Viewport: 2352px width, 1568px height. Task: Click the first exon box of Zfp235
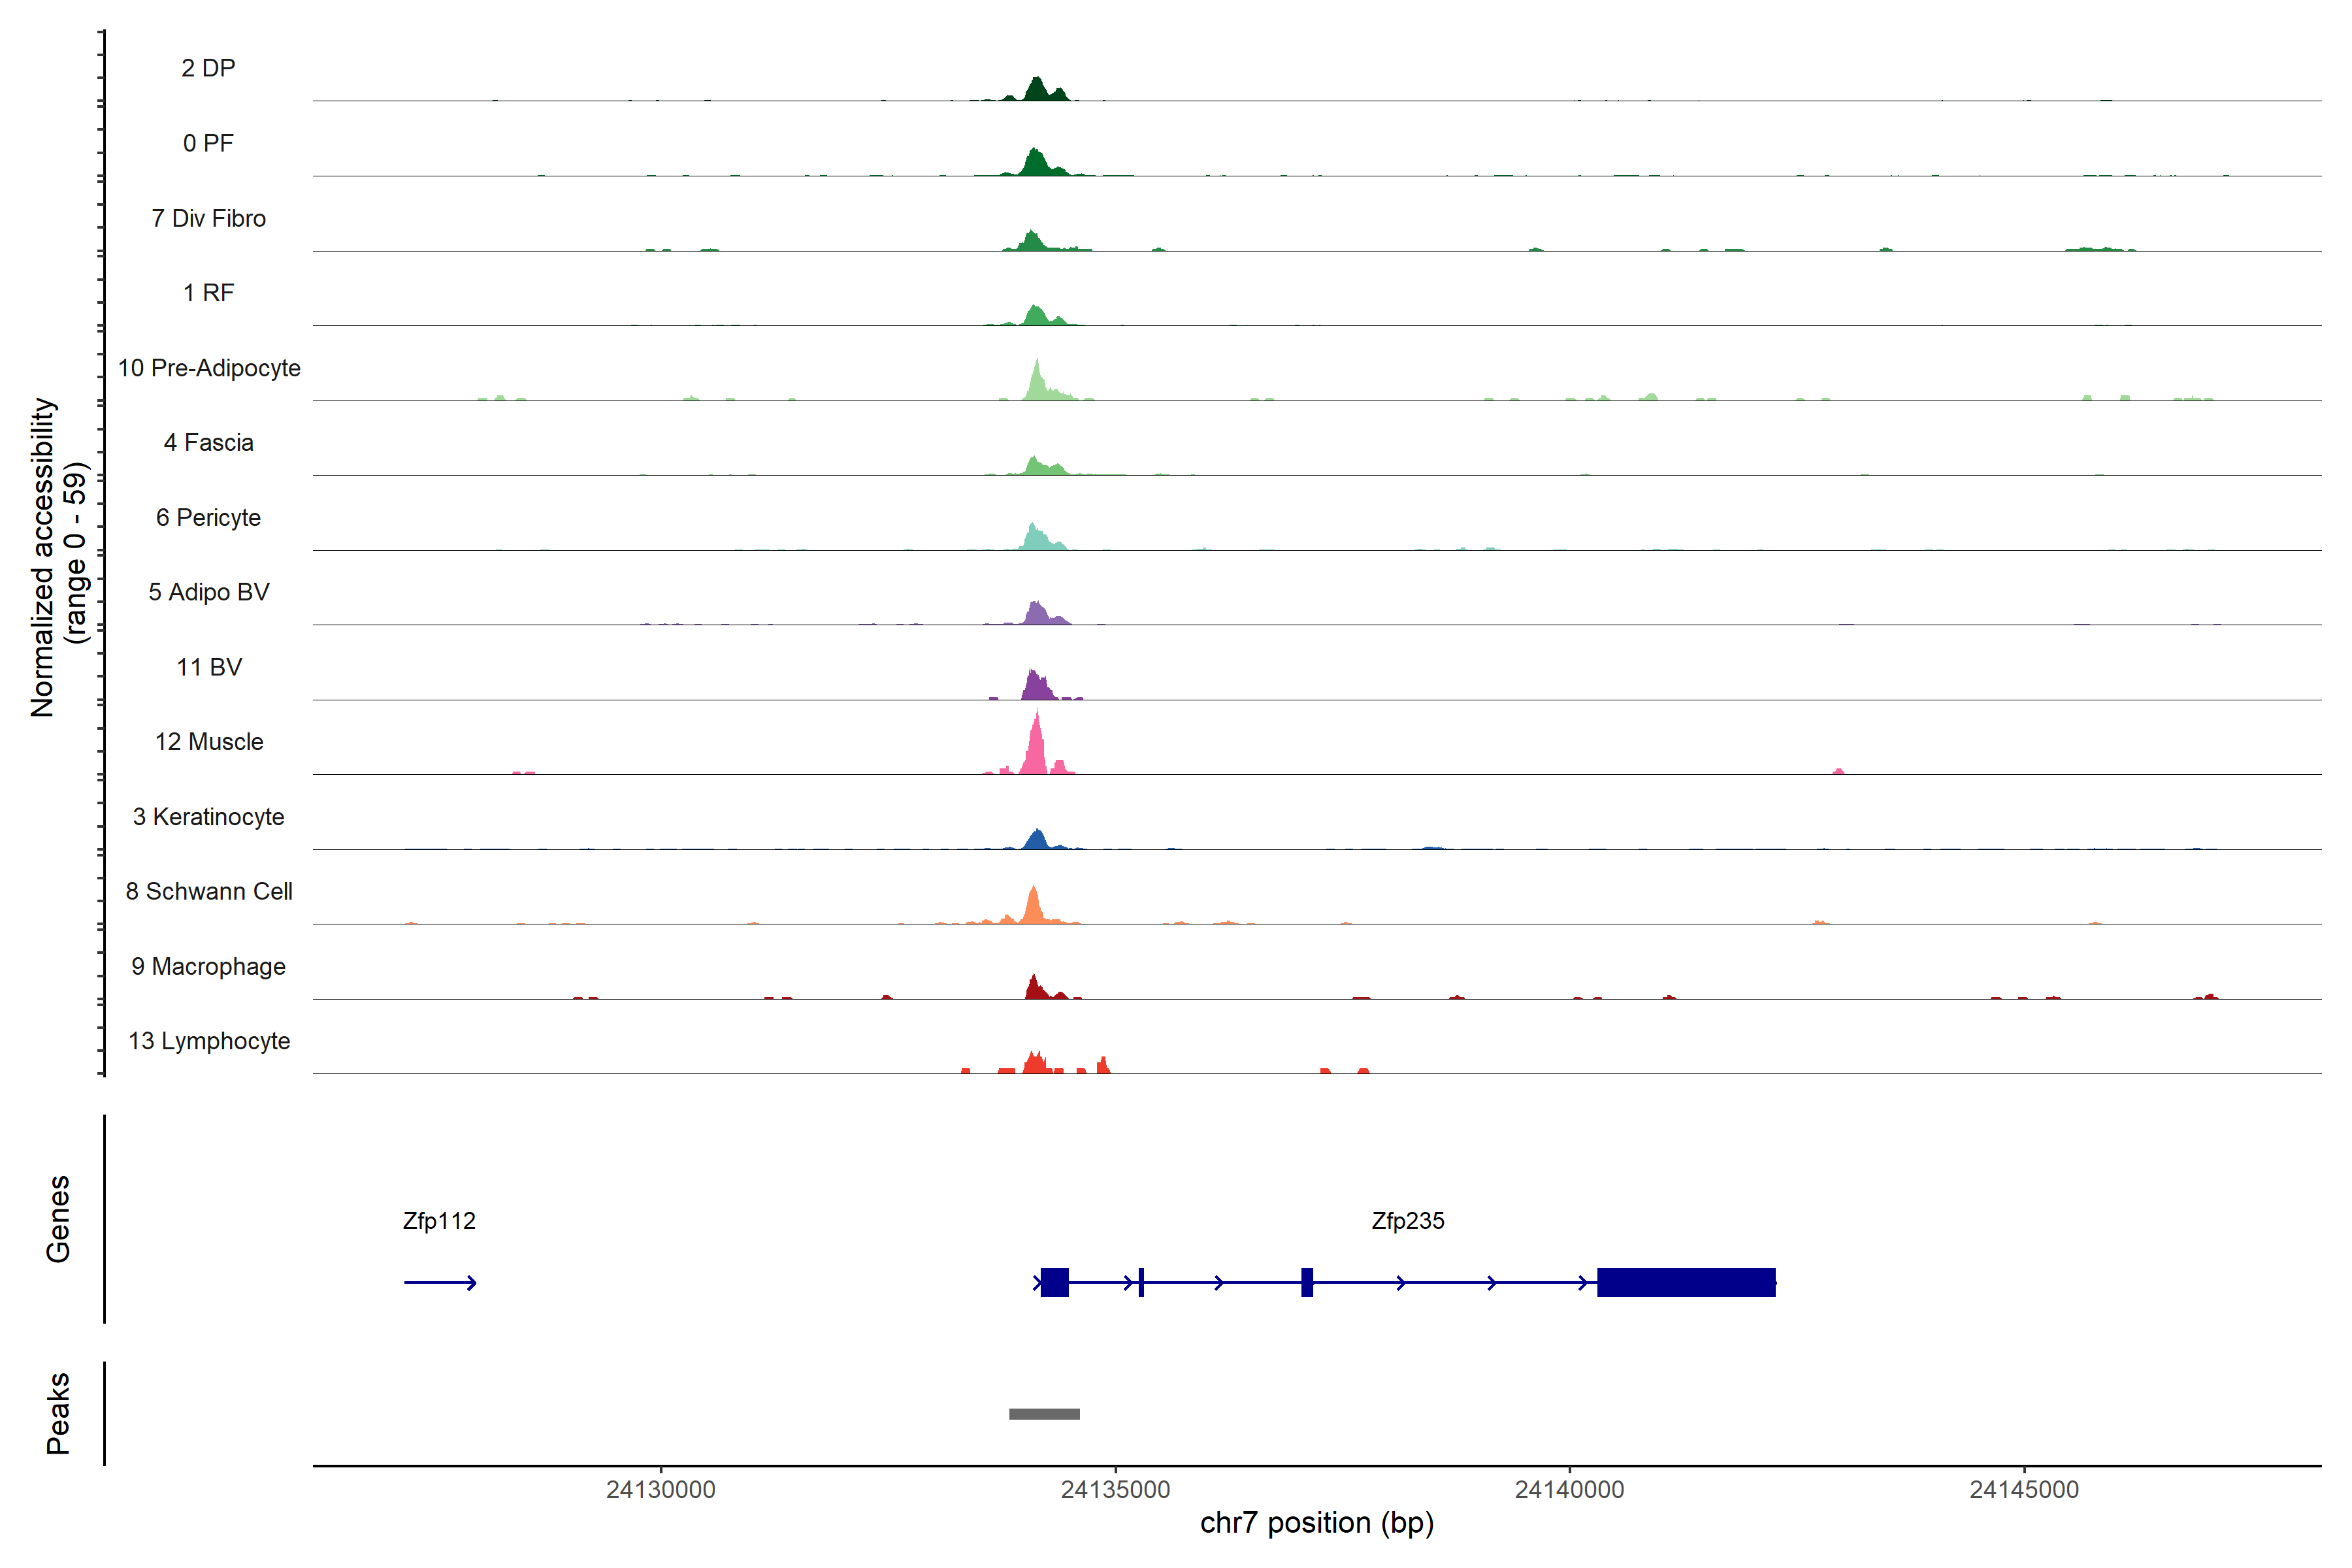click(x=1054, y=1282)
